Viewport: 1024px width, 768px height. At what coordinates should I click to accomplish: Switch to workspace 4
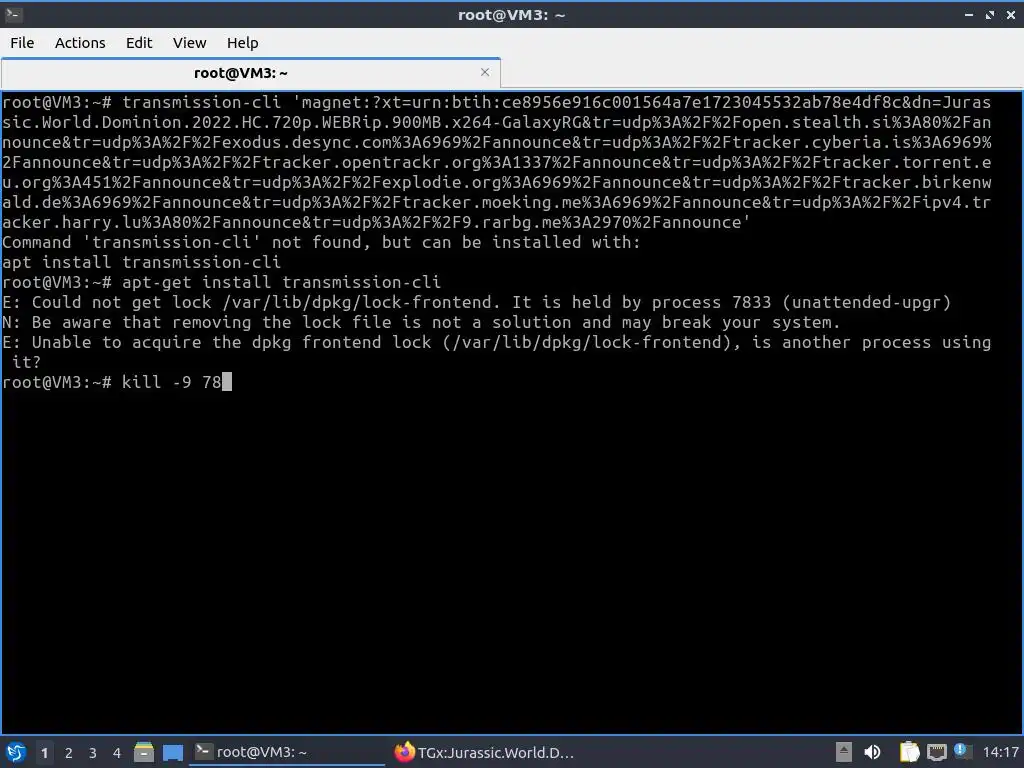point(117,753)
